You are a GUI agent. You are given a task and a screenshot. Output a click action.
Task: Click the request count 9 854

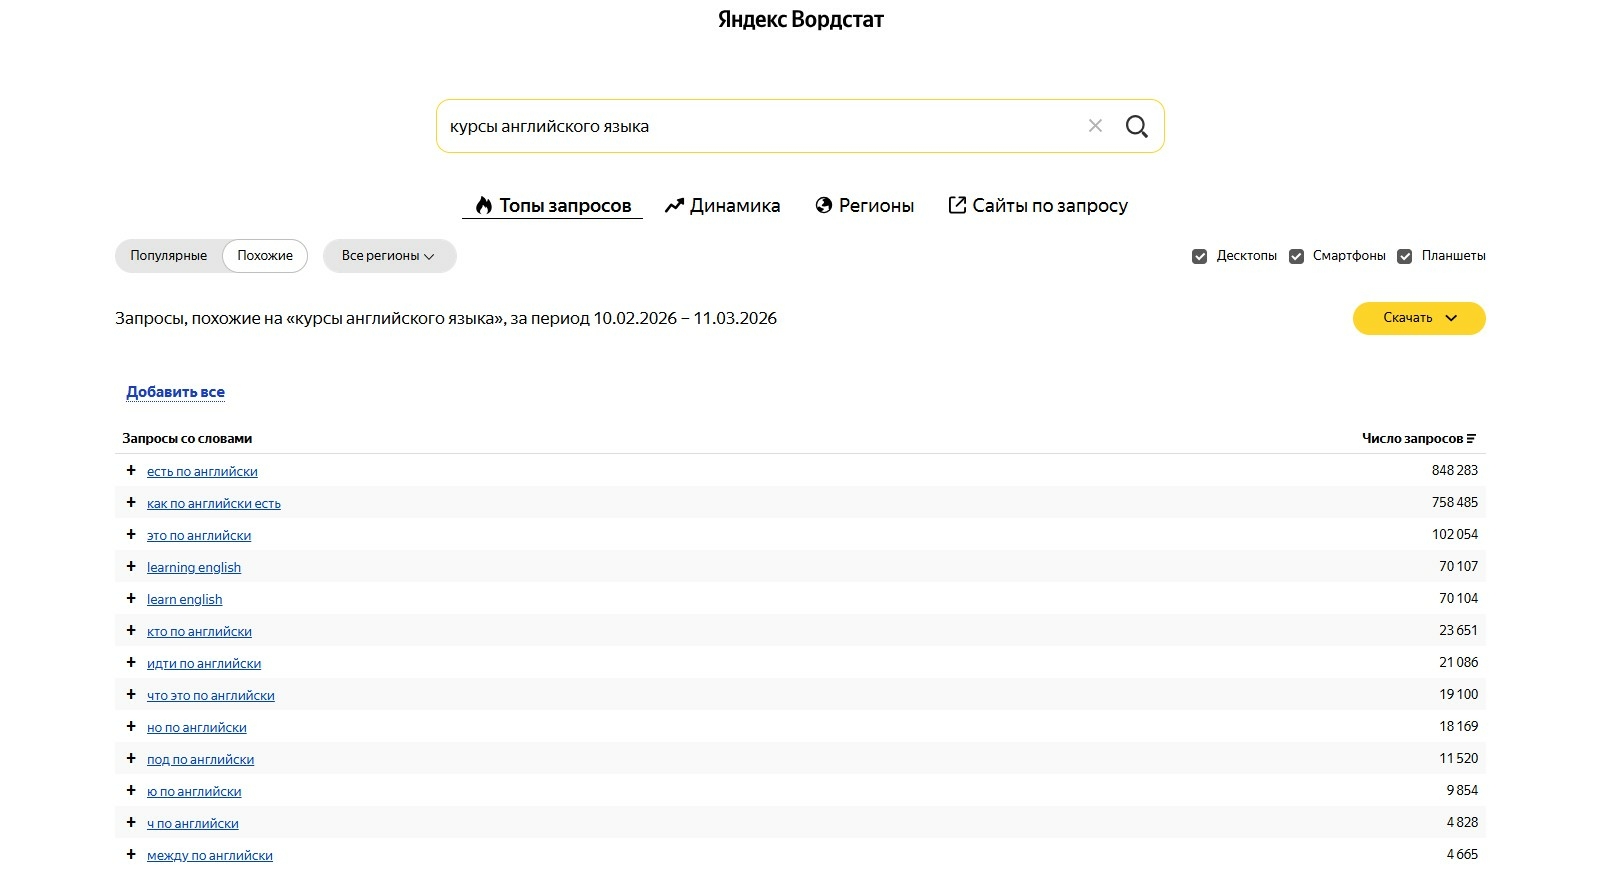tap(1462, 790)
